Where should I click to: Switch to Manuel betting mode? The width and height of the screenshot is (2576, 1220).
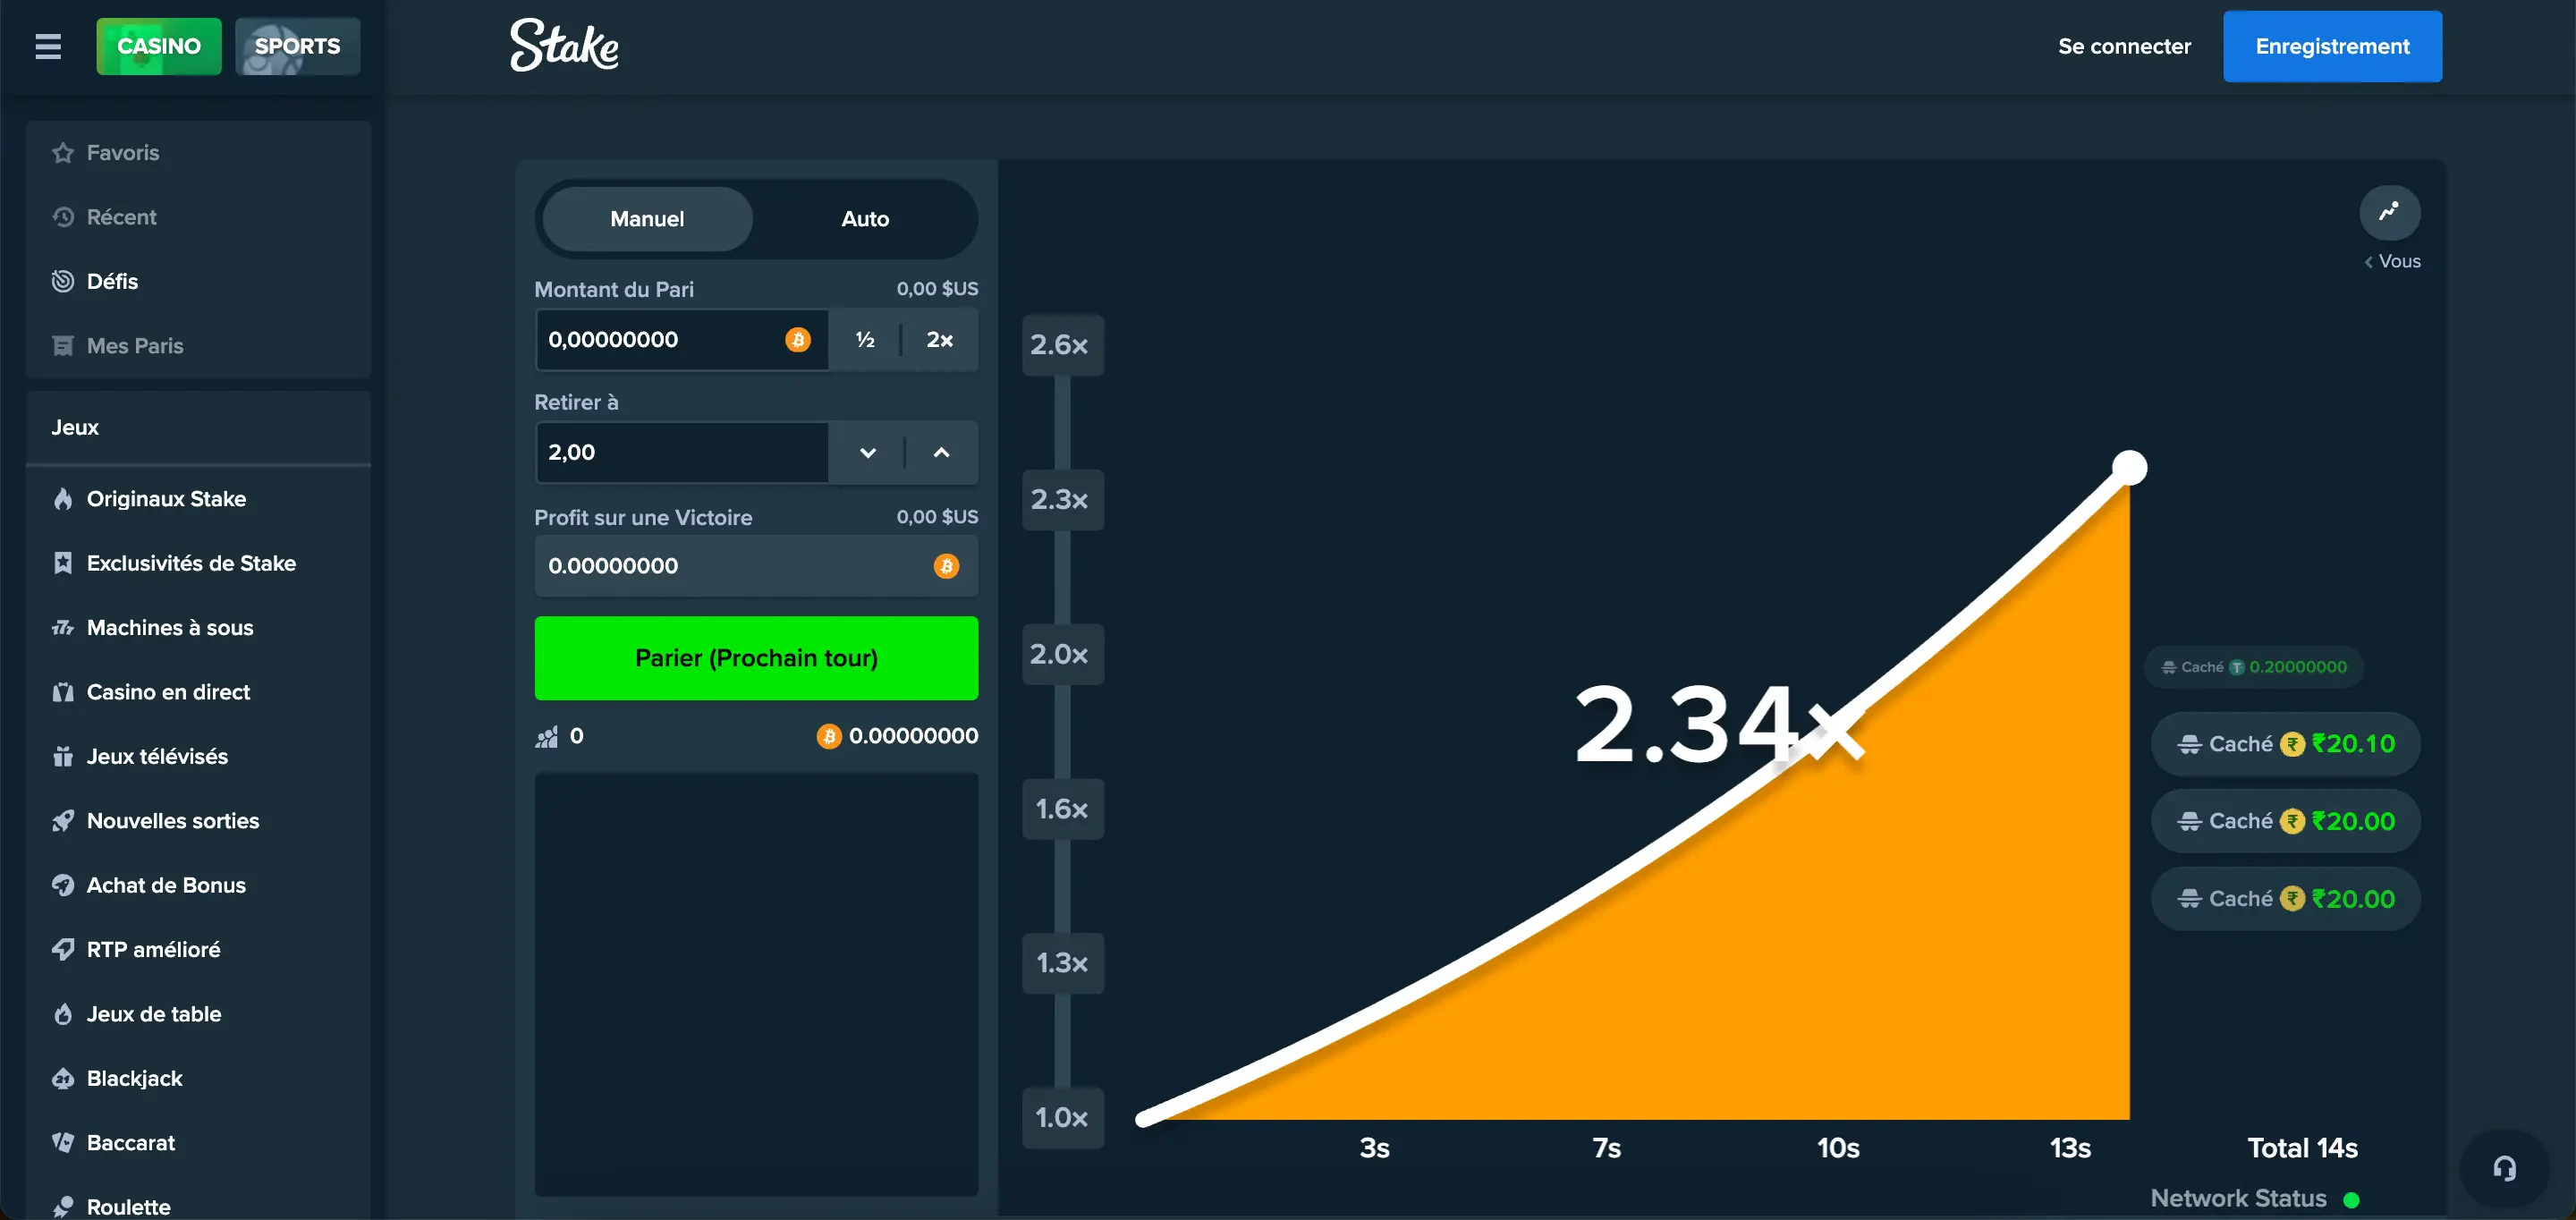pyautogui.click(x=647, y=219)
